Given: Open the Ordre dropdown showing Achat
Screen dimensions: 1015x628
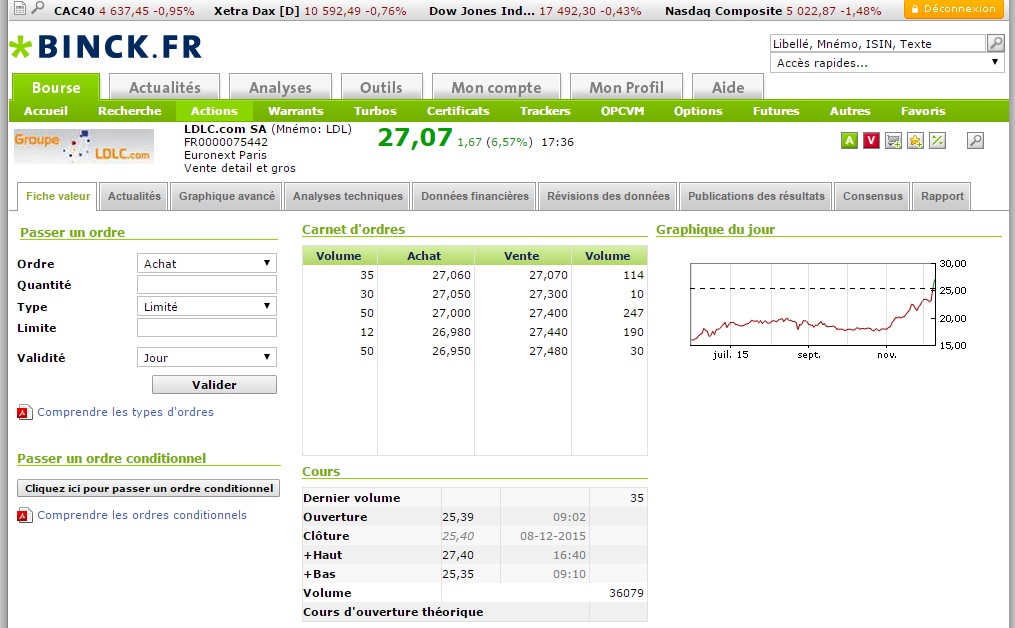Looking at the screenshot, I should pyautogui.click(x=206, y=263).
